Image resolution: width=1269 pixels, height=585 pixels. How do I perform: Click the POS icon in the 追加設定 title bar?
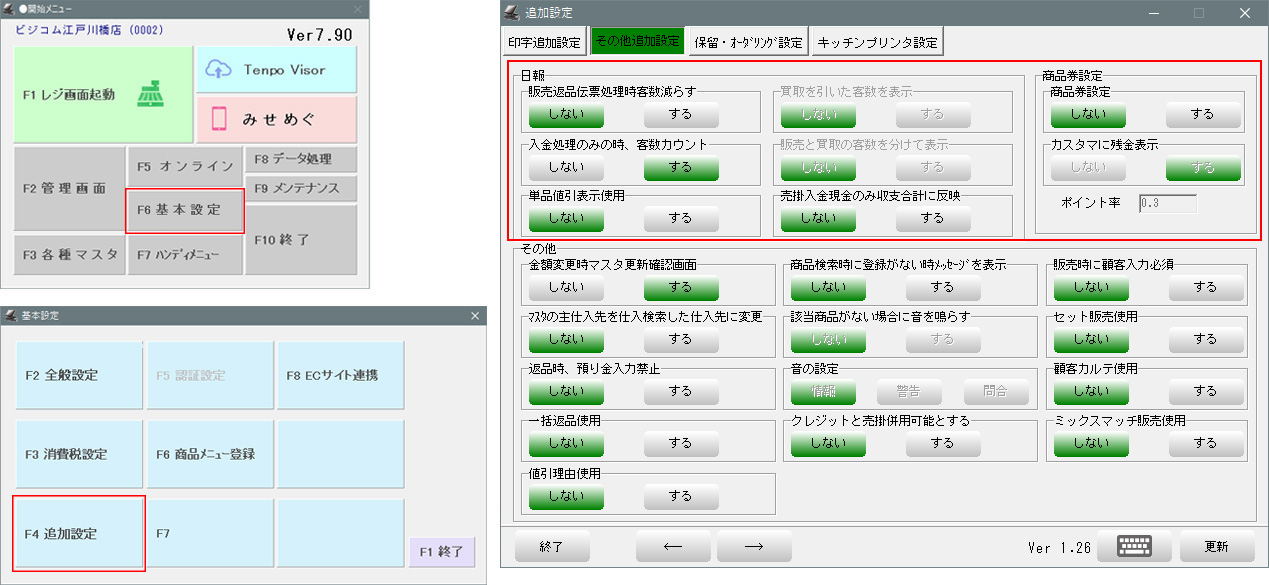509,12
